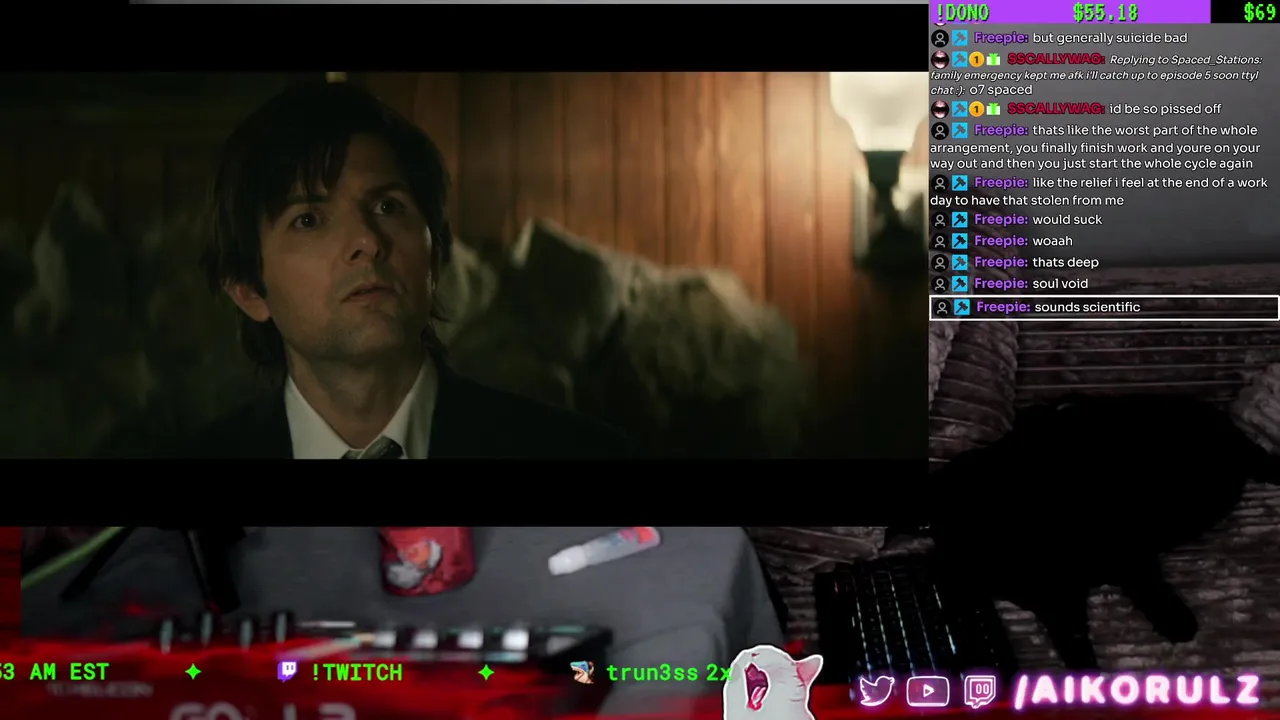
Task: Click the avatar icon beside 'woaah'
Action: (x=939, y=241)
